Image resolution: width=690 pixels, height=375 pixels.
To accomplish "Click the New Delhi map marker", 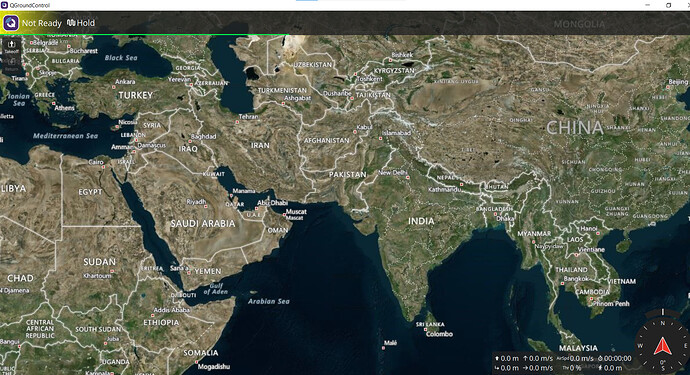I will [x=408, y=178].
